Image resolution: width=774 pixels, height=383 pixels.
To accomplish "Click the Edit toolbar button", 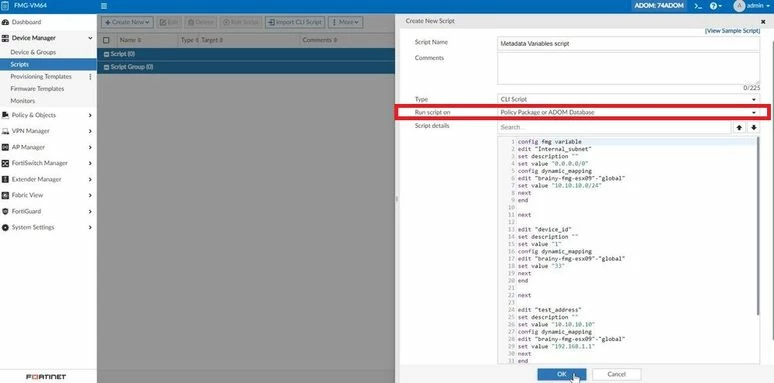I will pos(169,22).
